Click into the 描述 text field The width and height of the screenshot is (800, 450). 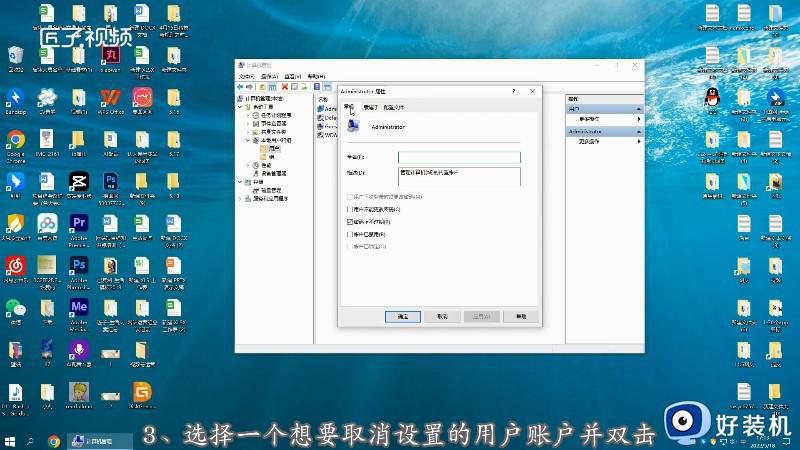[x=459, y=177]
